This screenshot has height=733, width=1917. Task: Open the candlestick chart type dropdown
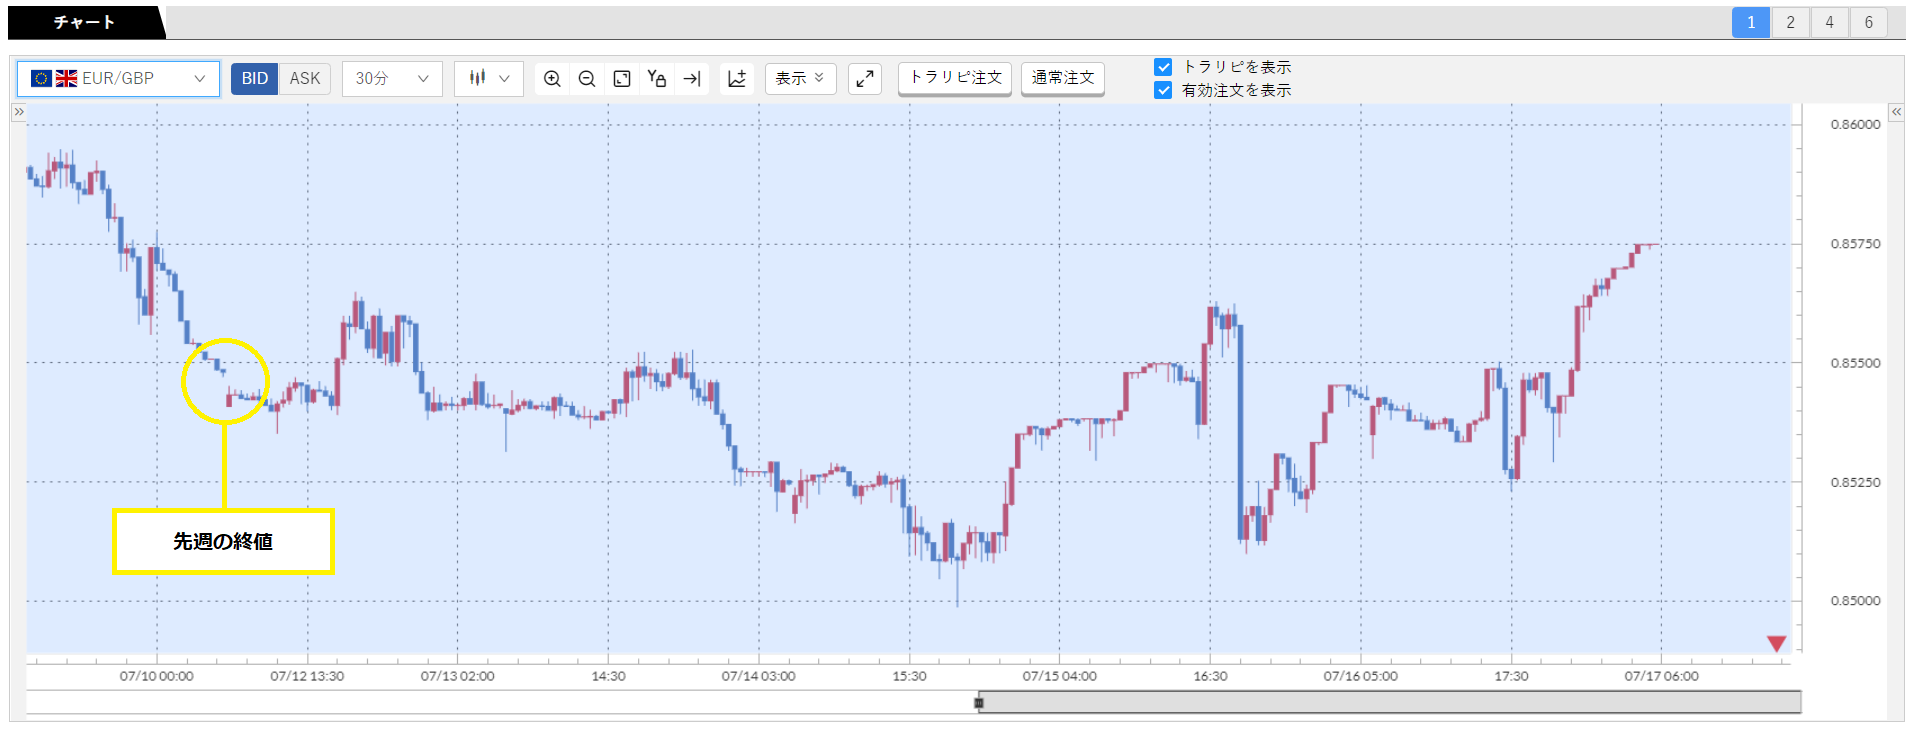click(489, 78)
